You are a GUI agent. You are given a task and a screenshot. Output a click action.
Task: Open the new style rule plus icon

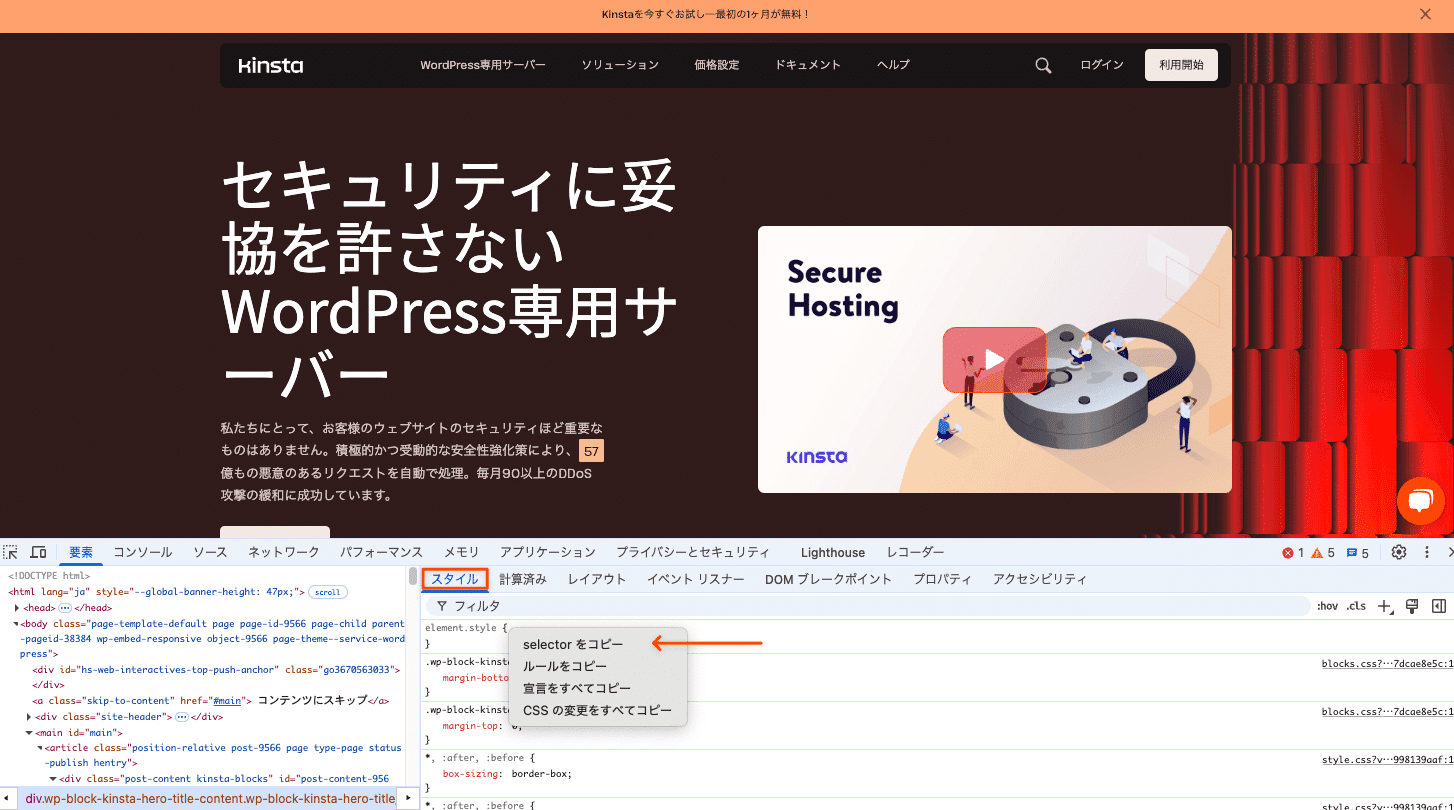coord(1385,605)
